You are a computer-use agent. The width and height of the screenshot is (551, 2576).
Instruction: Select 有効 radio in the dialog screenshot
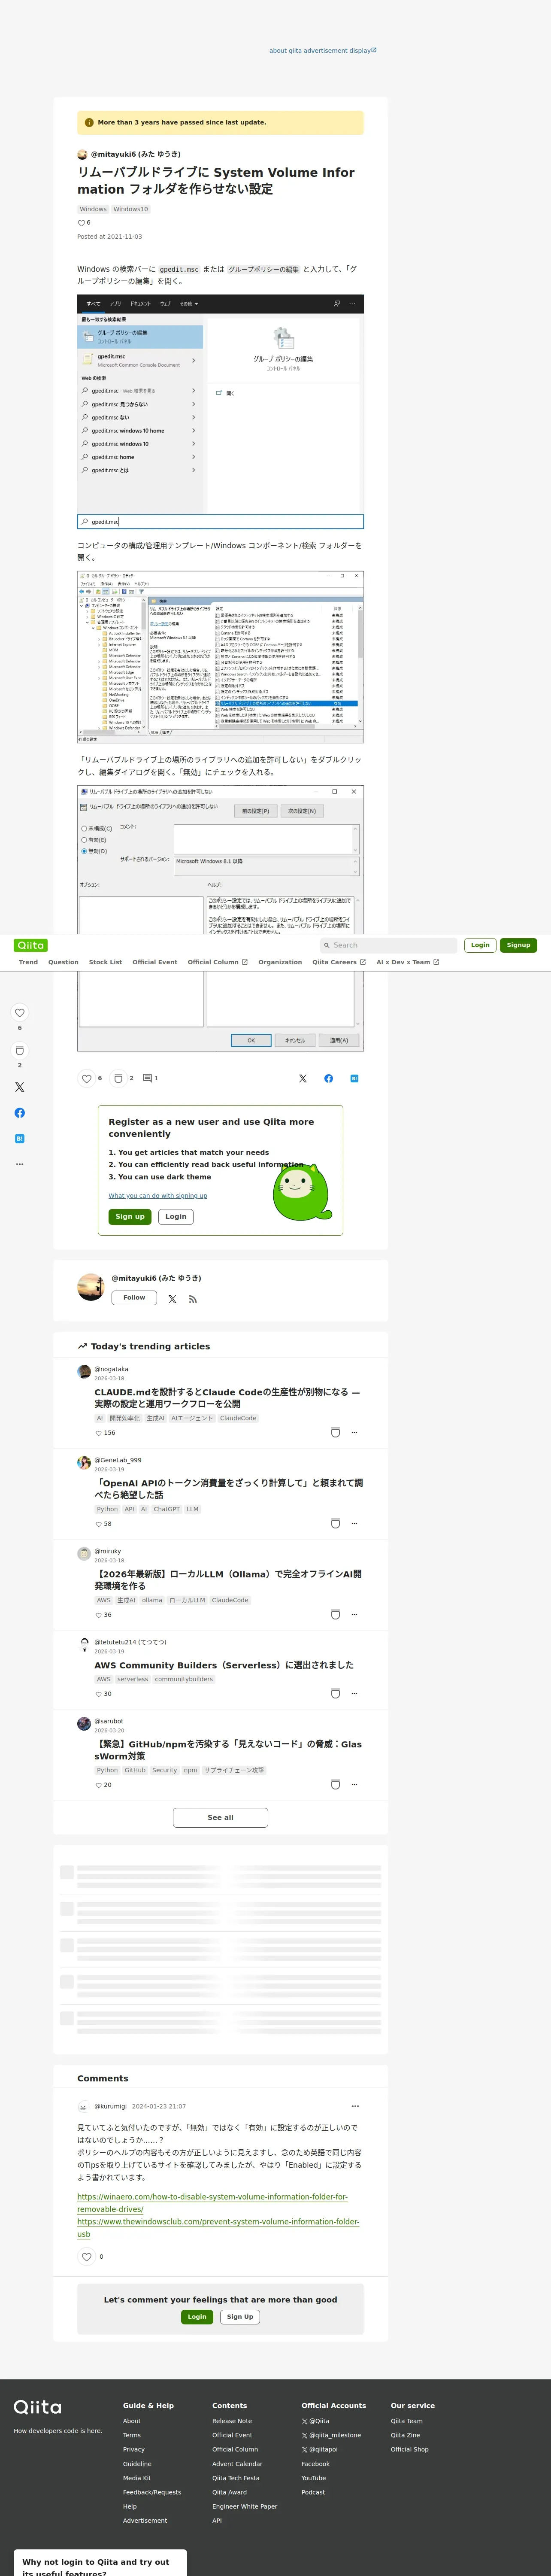(x=84, y=840)
